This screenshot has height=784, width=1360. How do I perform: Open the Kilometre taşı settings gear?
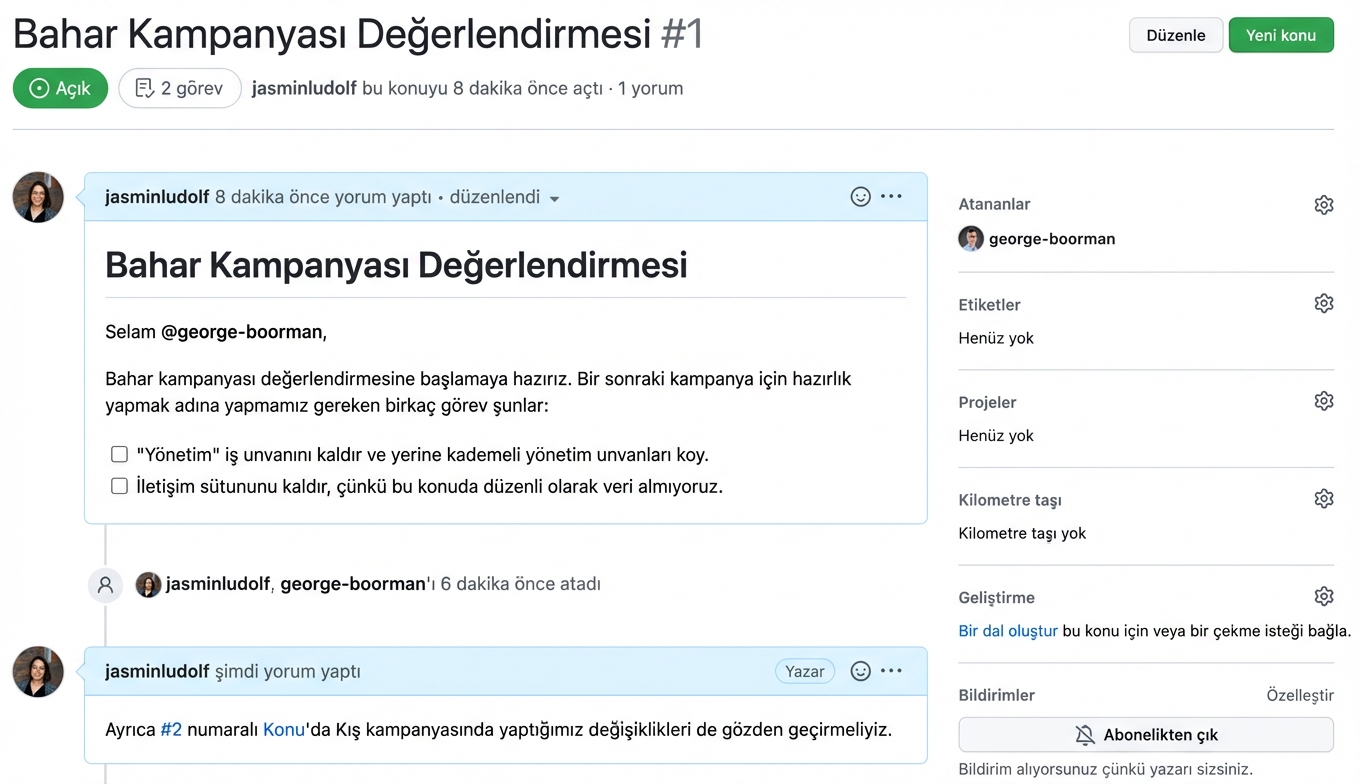click(1324, 498)
